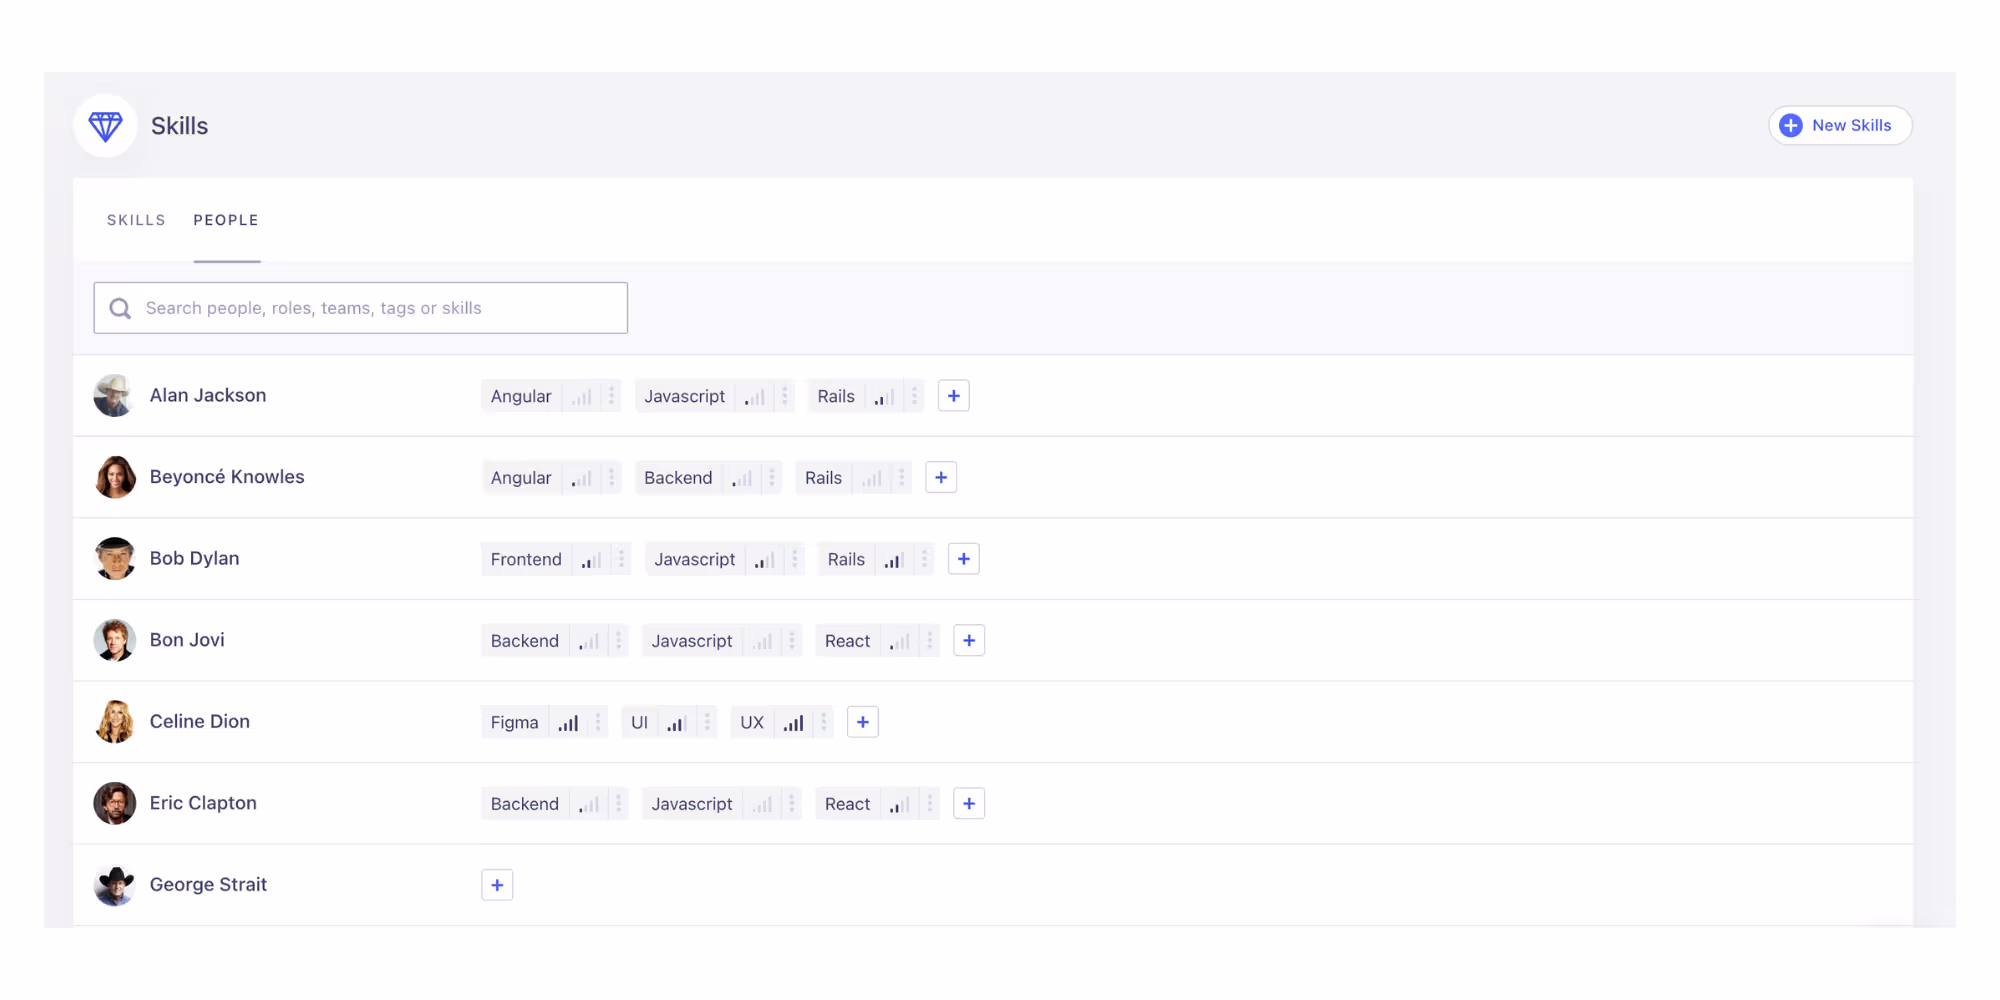
Task: Open options menu on Eric Clapton's Backend
Action: 619,804
